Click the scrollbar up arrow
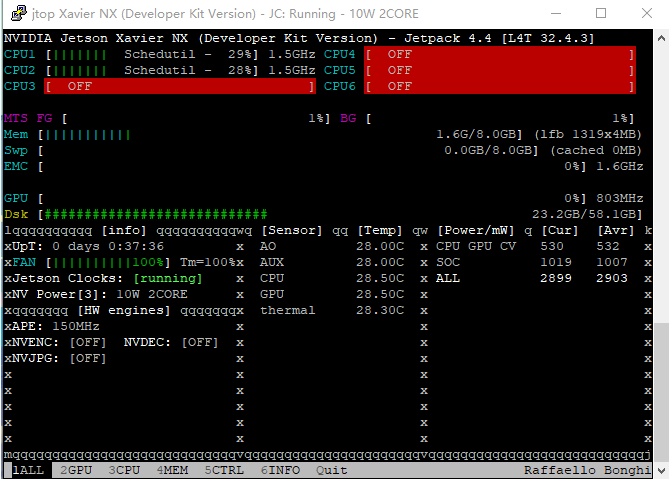The width and height of the screenshot is (669, 479). click(x=661, y=38)
